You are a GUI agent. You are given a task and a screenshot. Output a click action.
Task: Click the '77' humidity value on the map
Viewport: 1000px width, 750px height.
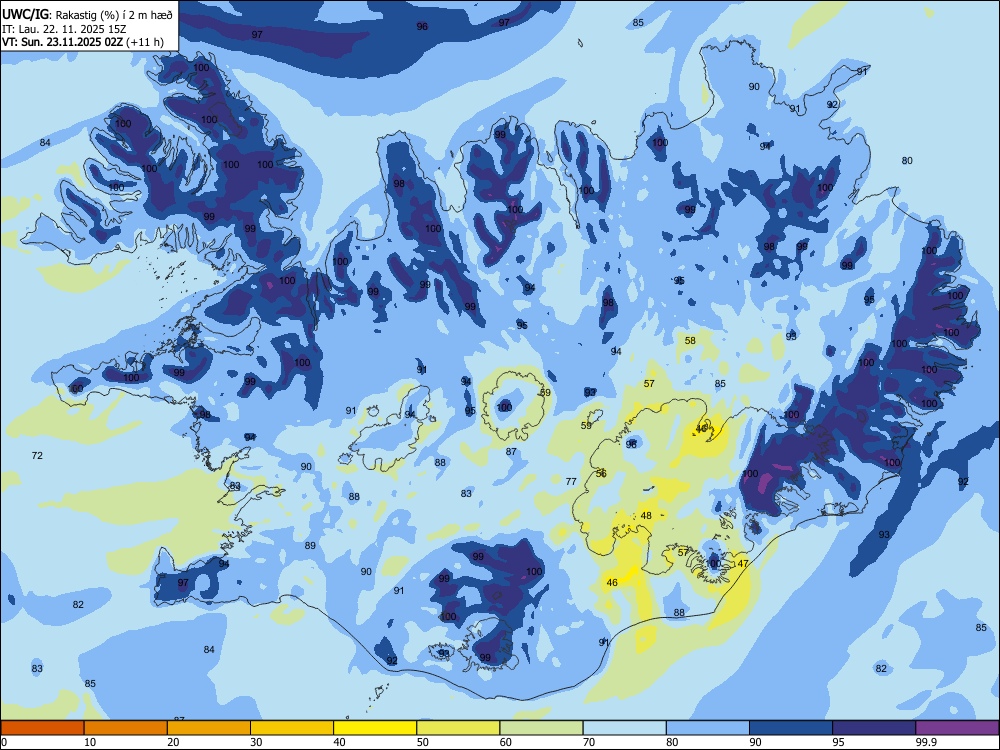571,482
